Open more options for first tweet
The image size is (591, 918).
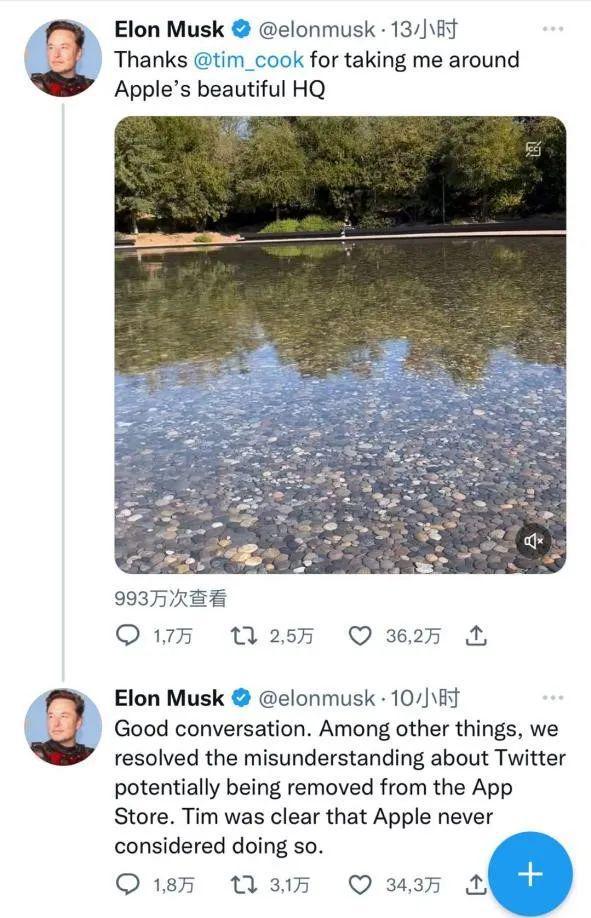tap(552, 28)
